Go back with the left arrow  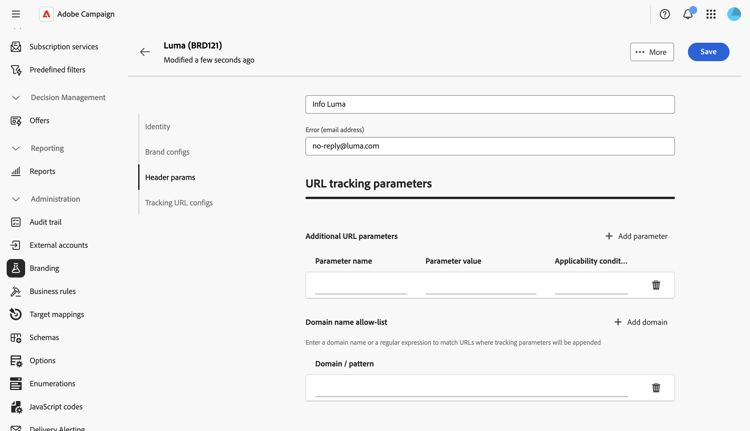tap(145, 52)
